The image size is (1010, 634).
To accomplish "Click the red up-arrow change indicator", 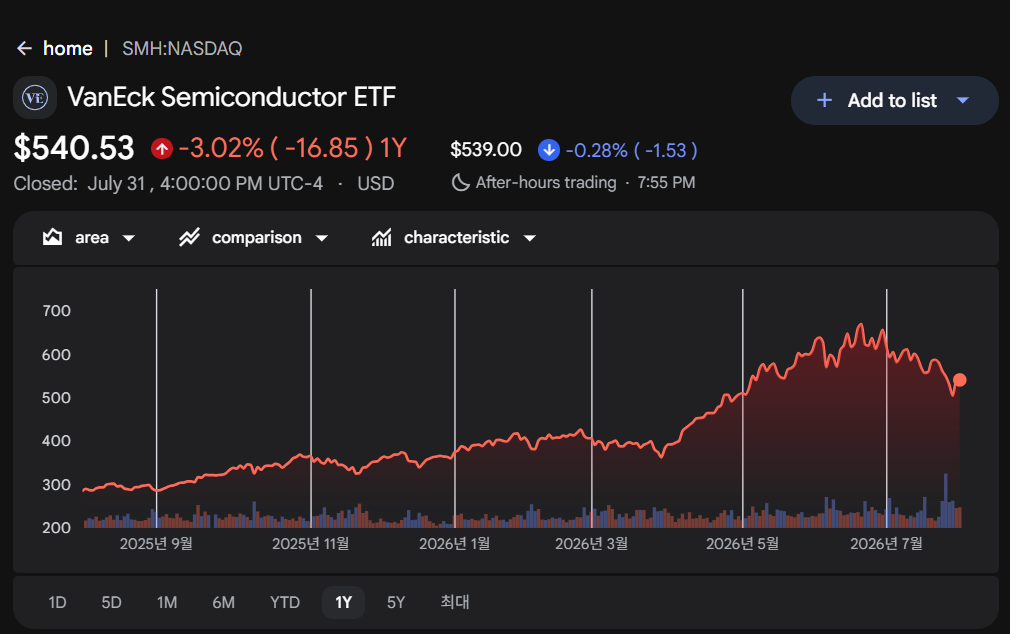I will click(162, 149).
